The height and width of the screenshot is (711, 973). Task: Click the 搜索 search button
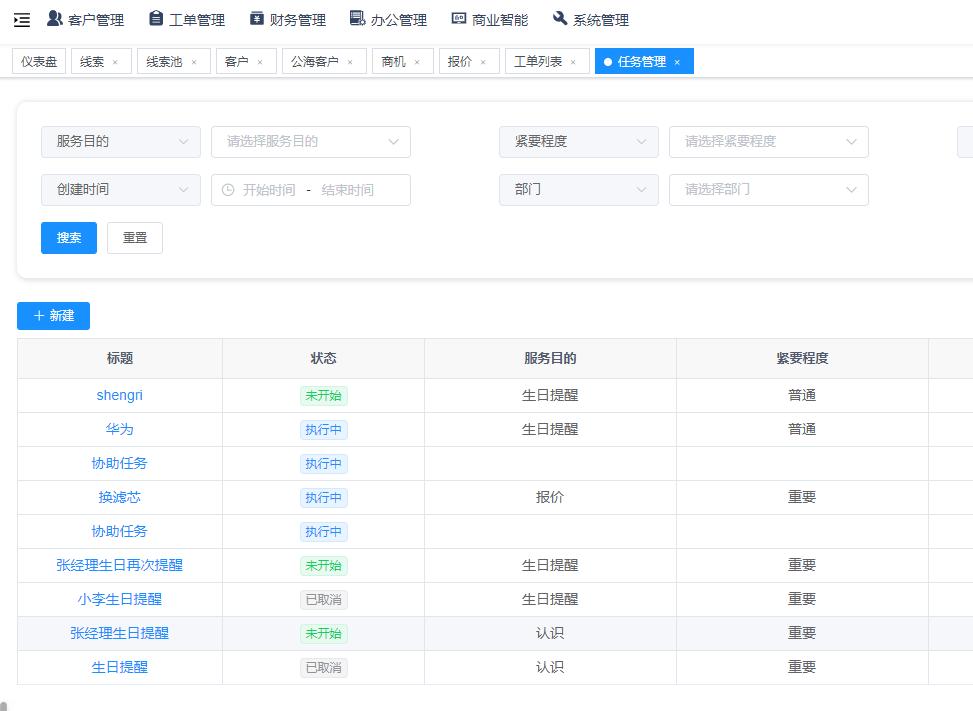click(x=68, y=237)
